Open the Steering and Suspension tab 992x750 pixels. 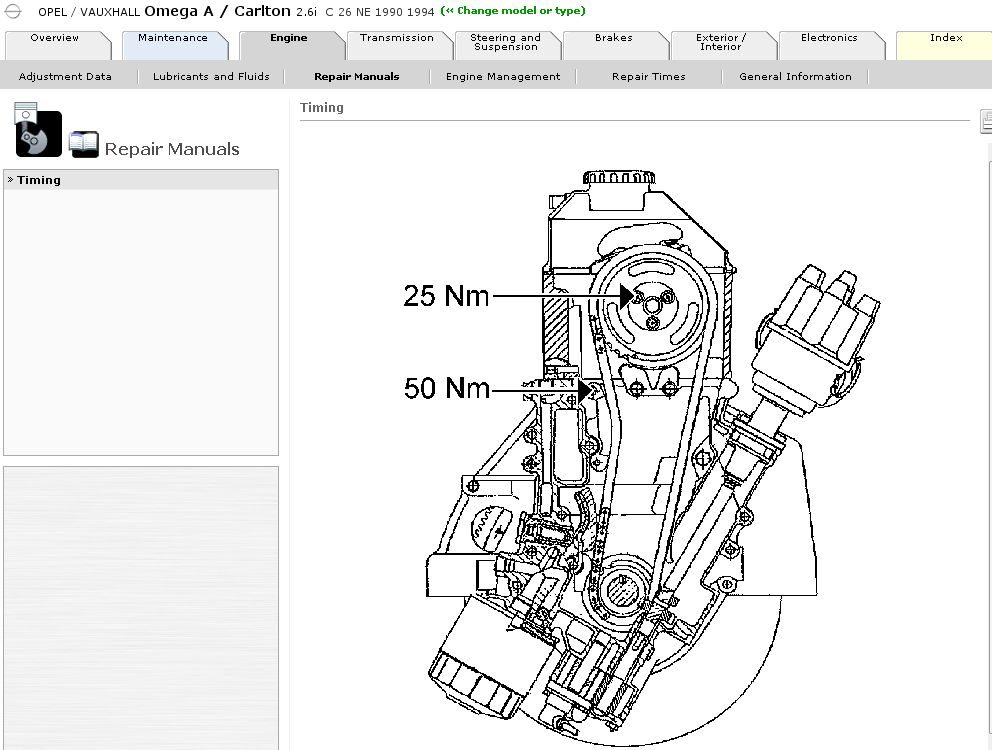tap(506, 42)
